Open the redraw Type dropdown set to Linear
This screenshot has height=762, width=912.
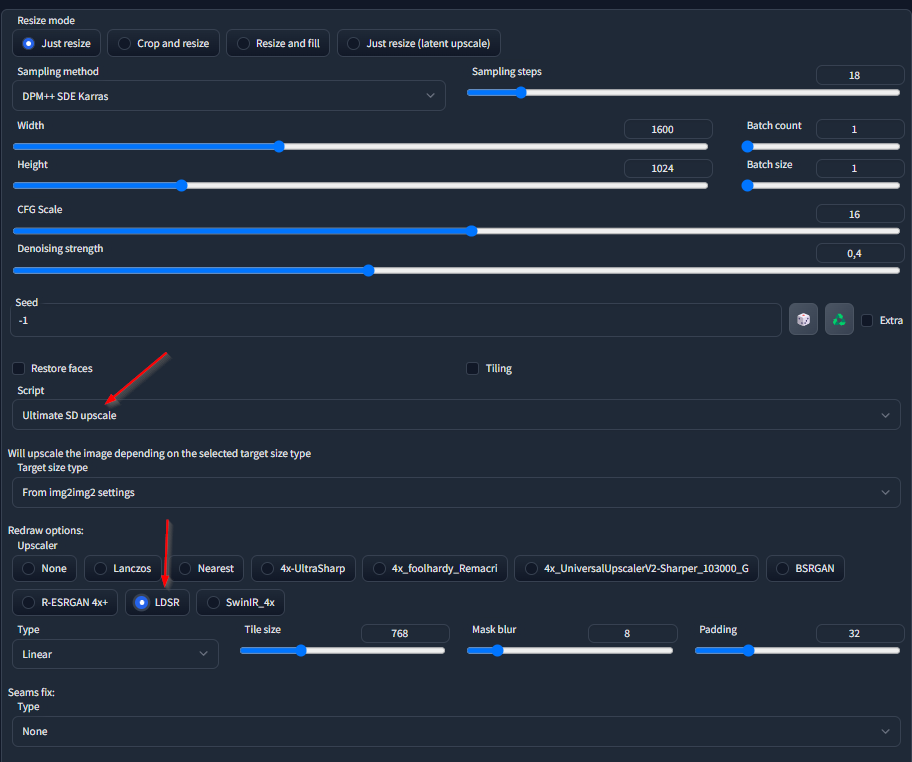point(116,654)
